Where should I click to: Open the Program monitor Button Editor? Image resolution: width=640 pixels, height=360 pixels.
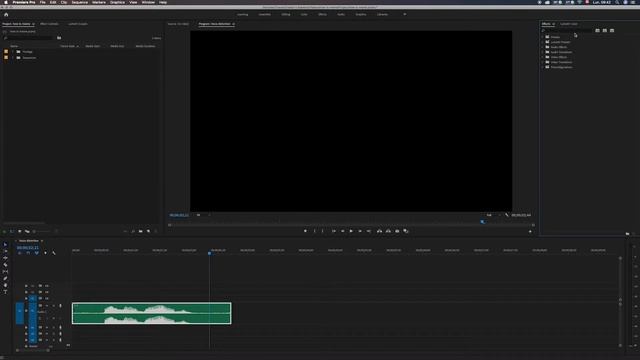pos(530,231)
